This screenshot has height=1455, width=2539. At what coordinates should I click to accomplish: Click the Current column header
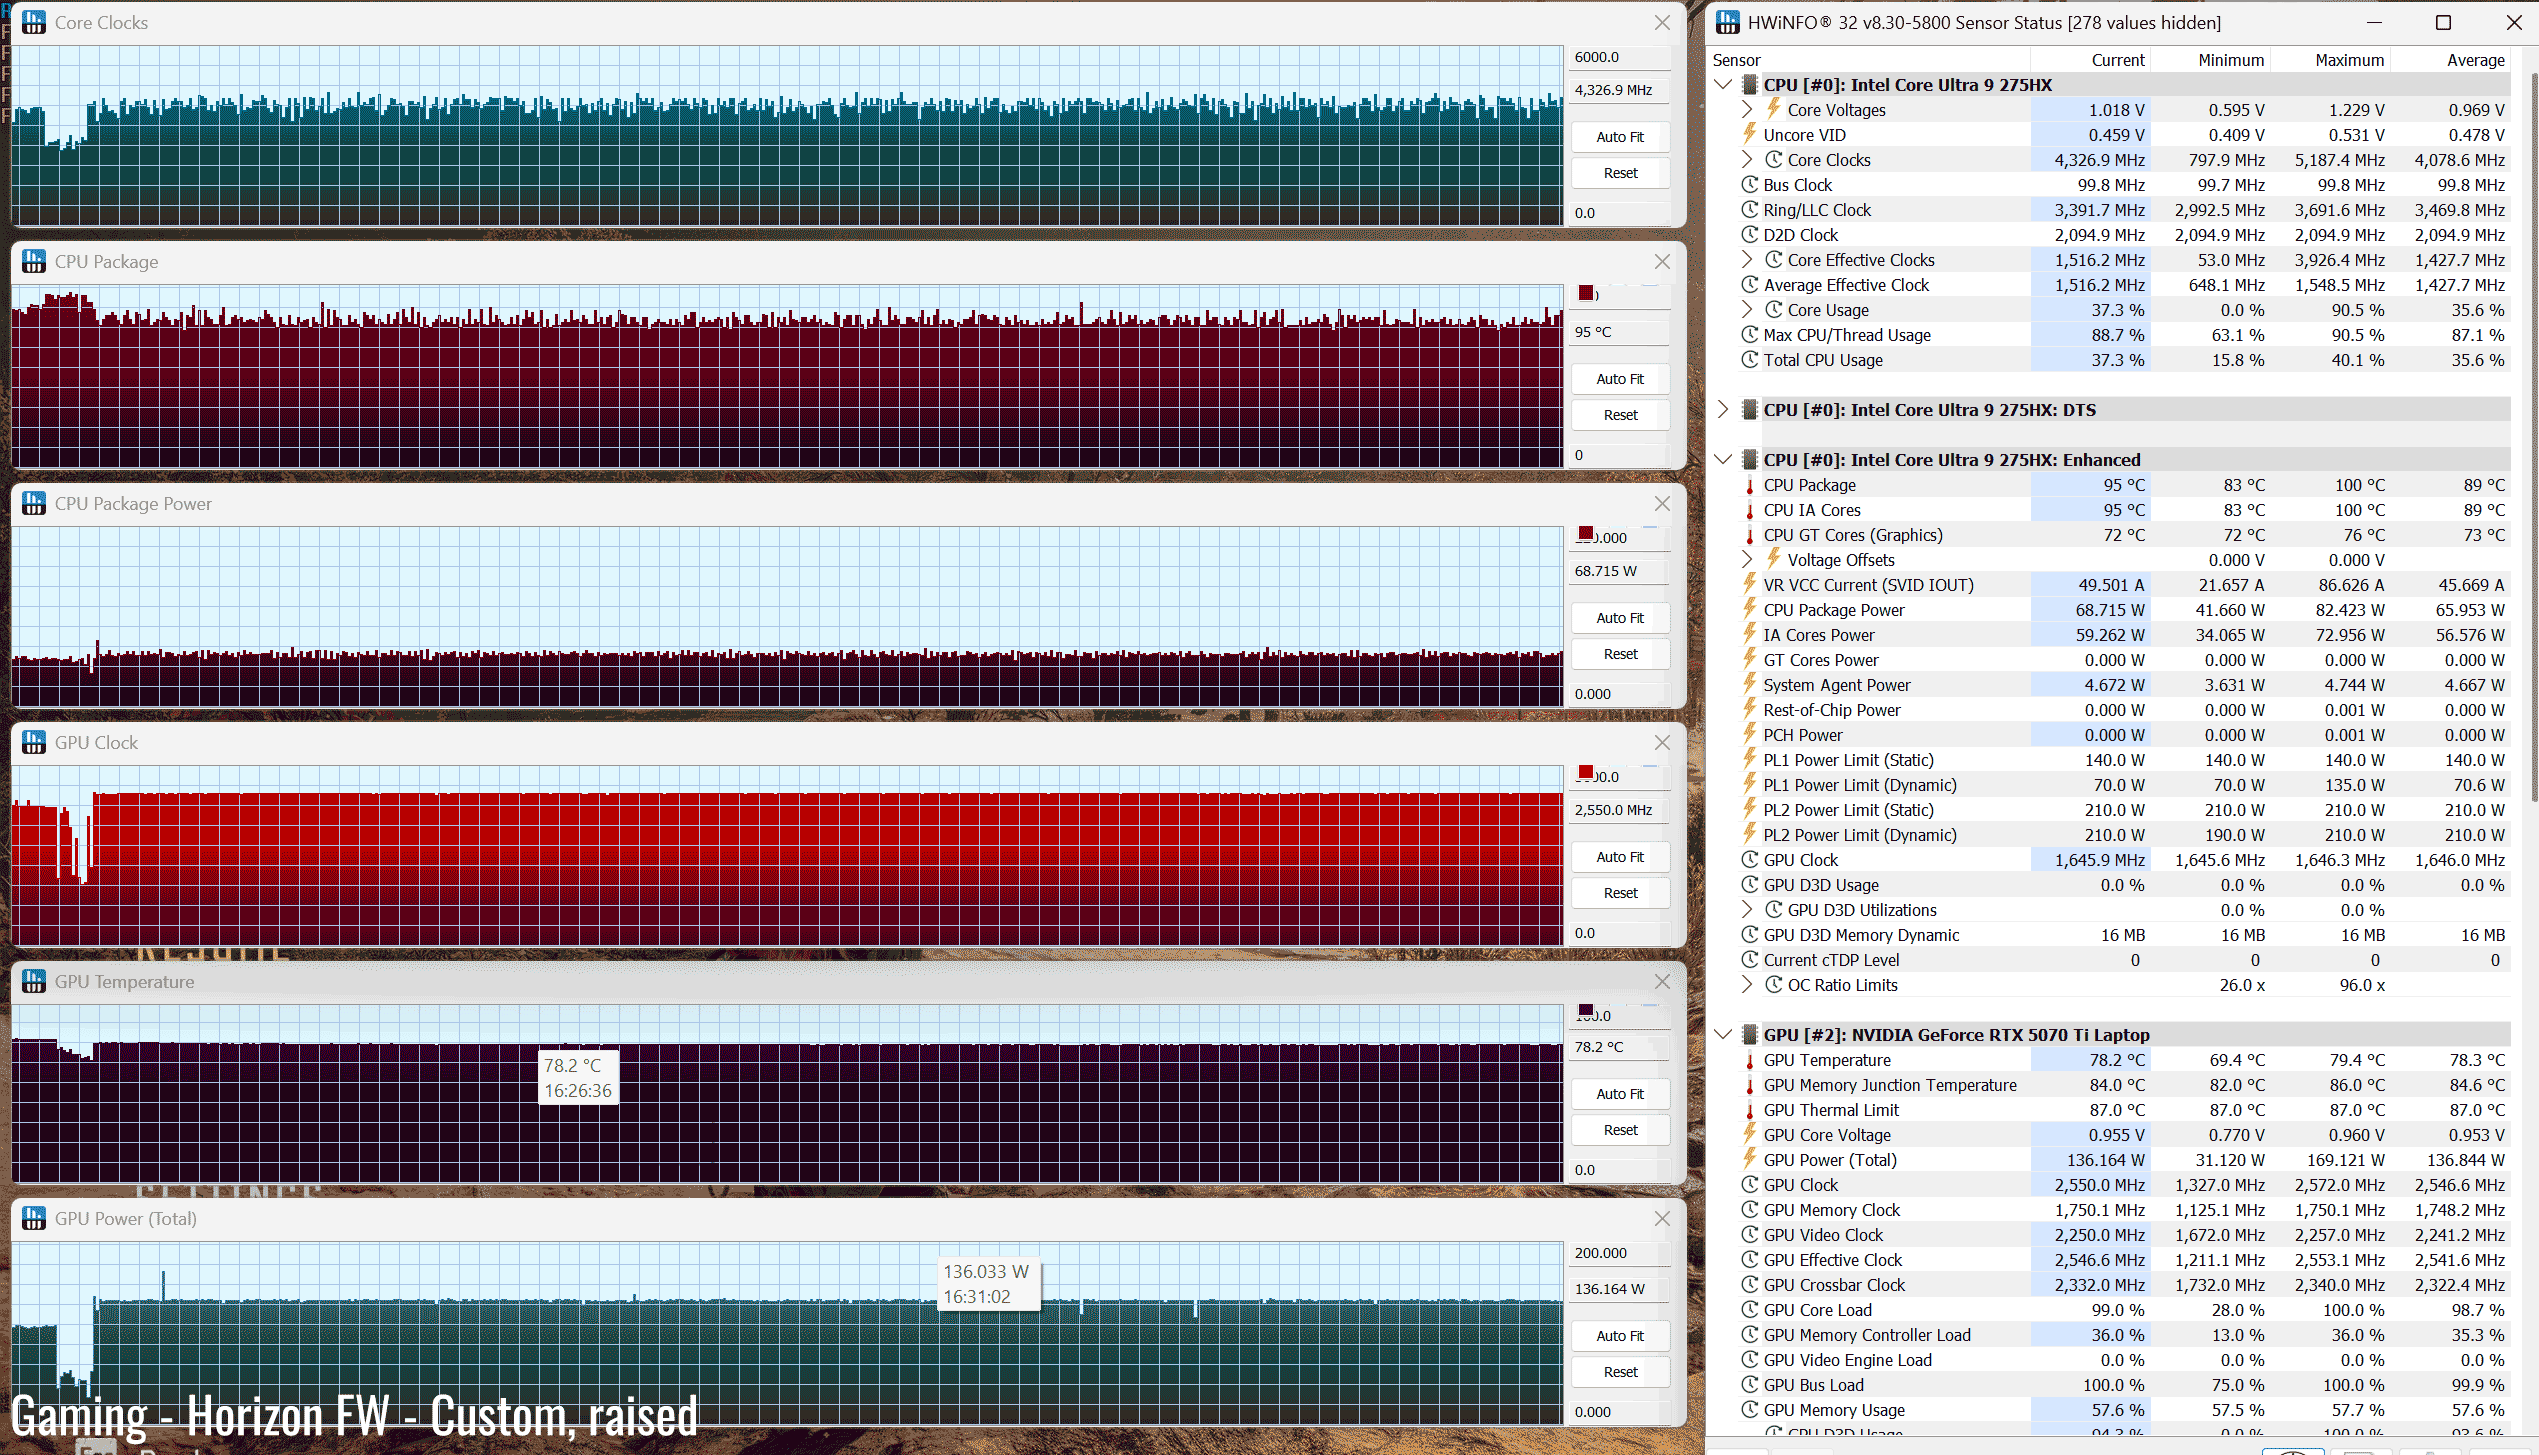coord(2117,60)
